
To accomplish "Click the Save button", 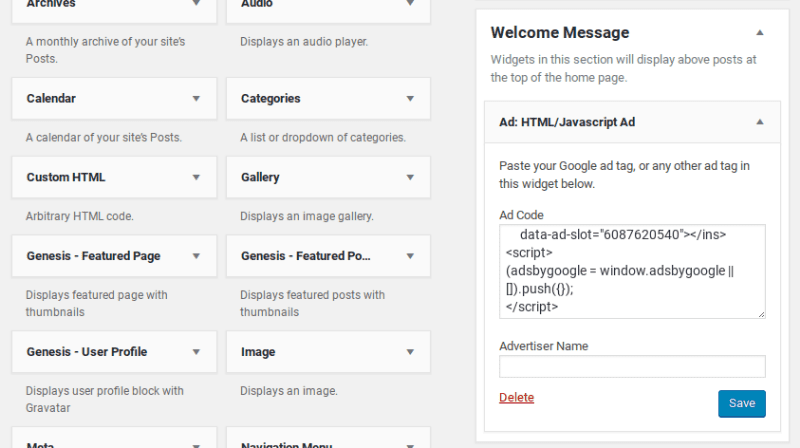I will coord(742,404).
